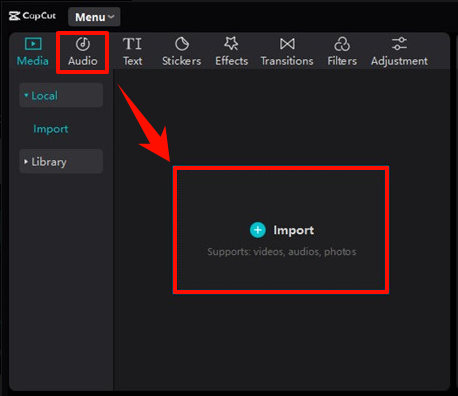458x396 pixels.
Task: Click the blue plus Import button
Action: click(x=258, y=230)
